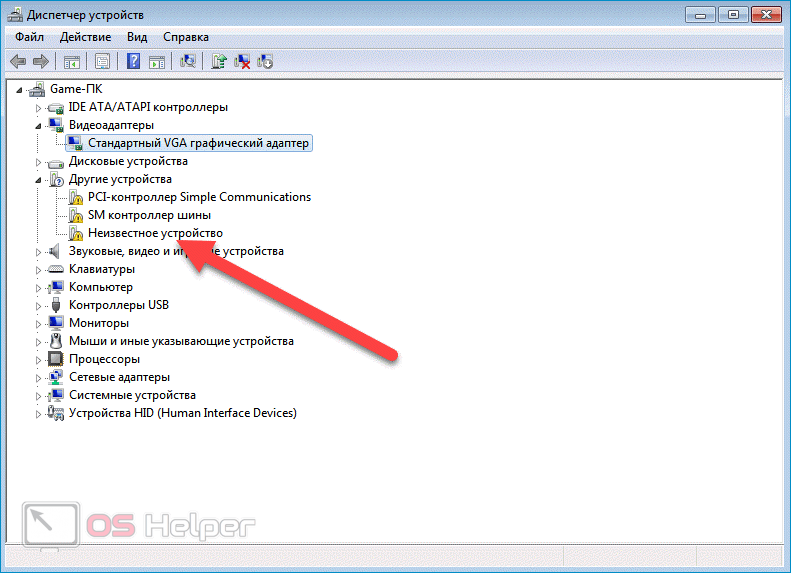
Task: Click the Forward arrow toolbar icon
Action: tap(41, 62)
